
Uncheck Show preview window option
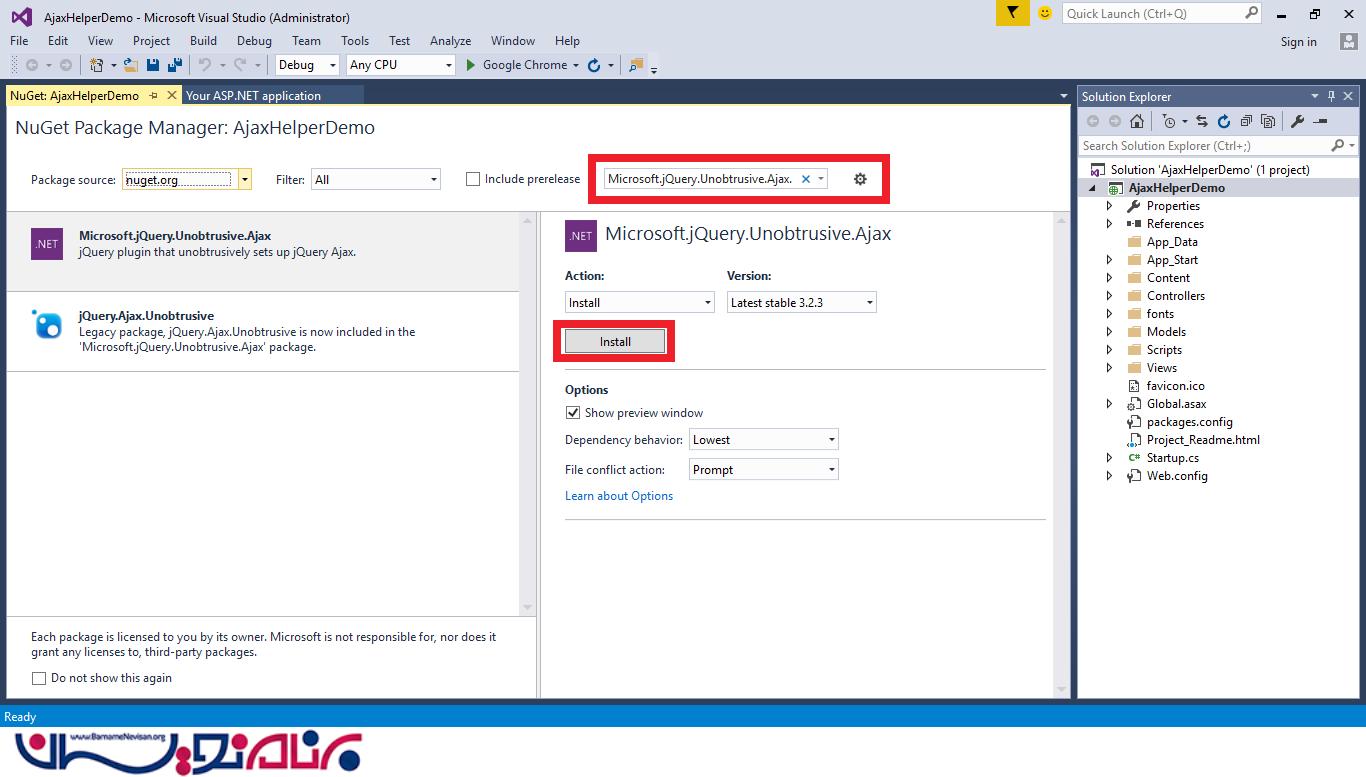(x=573, y=413)
